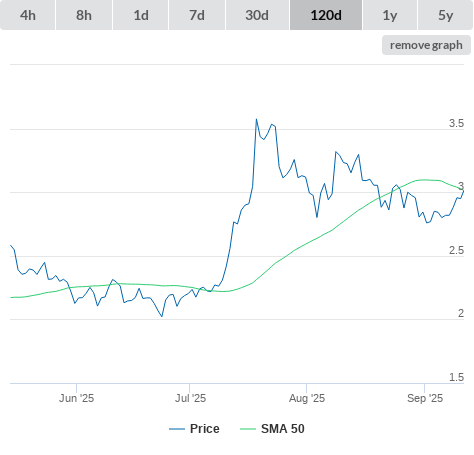Show the 30d price chart
The width and height of the screenshot is (474, 455).
(257, 15)
